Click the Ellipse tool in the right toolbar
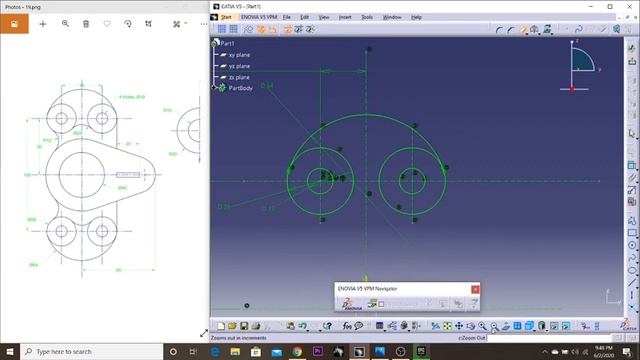640x360 pixels. click(632, 270)
